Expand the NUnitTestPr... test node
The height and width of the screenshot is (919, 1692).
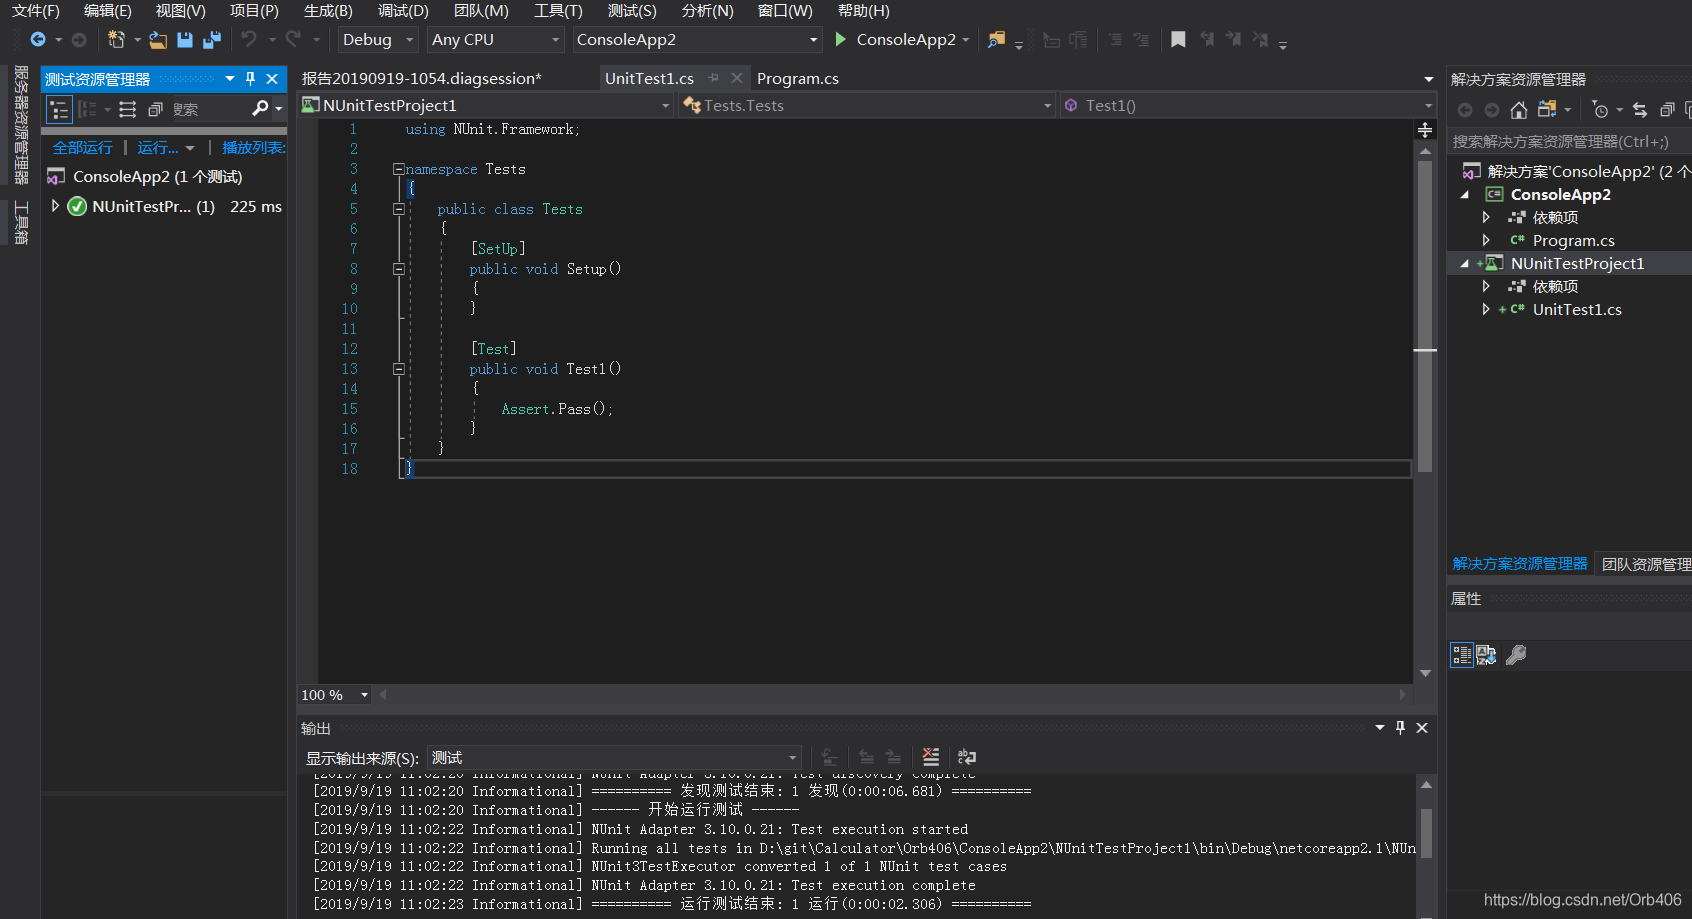pos(56,206)
